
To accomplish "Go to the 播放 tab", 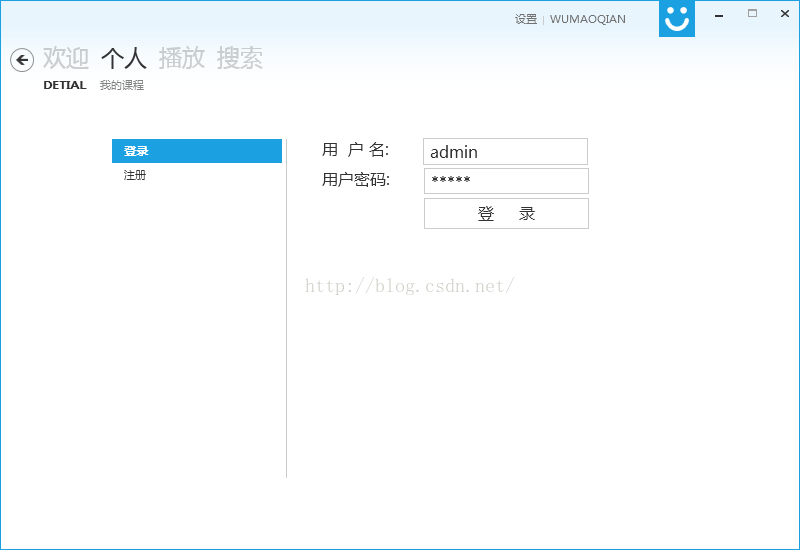I will (x=182, y=58).
